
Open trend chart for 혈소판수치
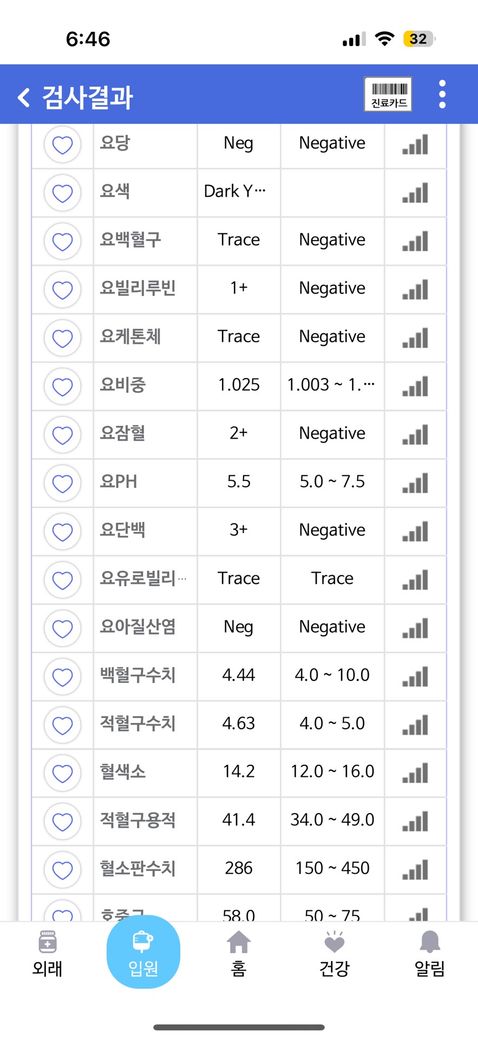point(415,869)
